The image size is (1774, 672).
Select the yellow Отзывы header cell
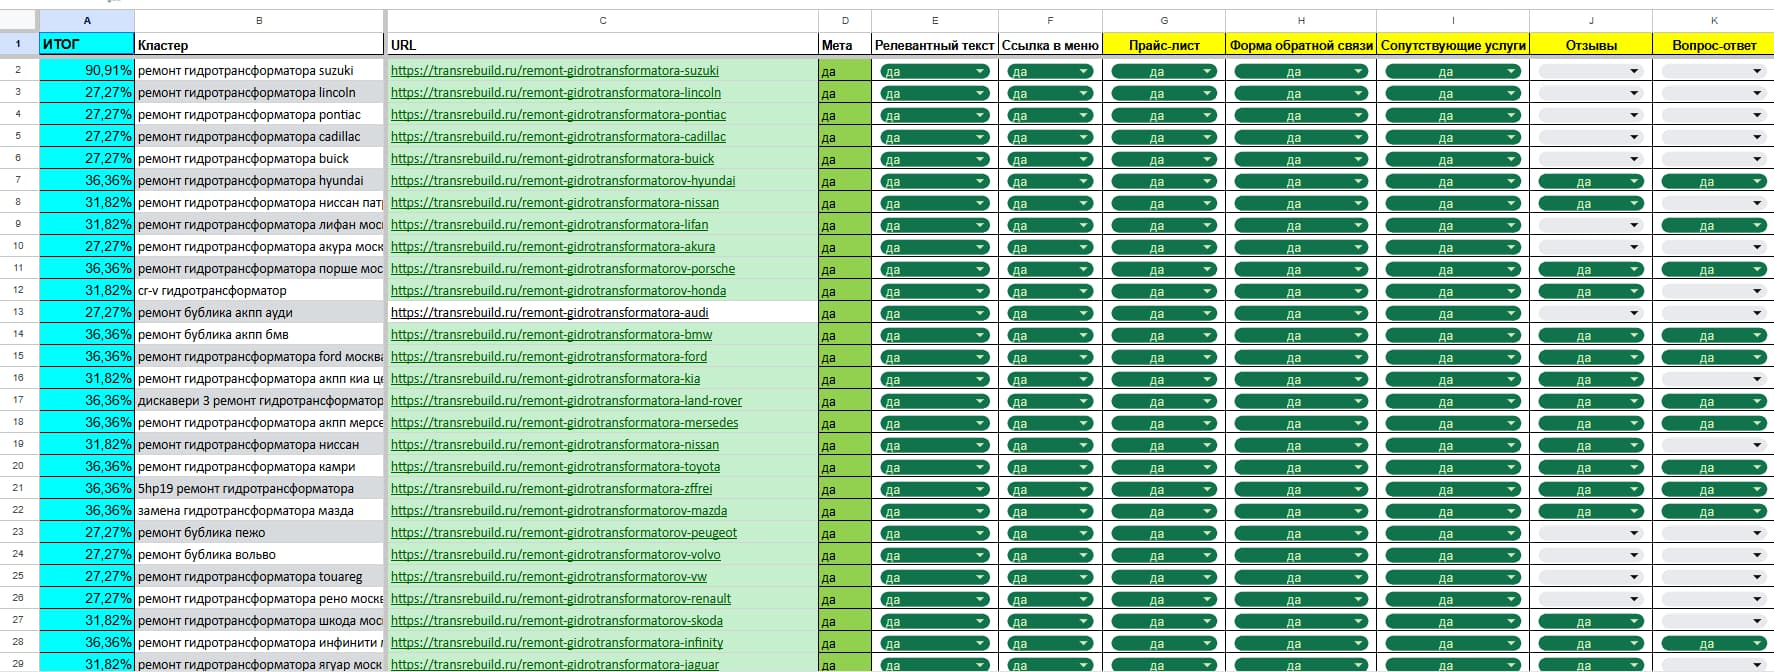(x=1591, y=44)
